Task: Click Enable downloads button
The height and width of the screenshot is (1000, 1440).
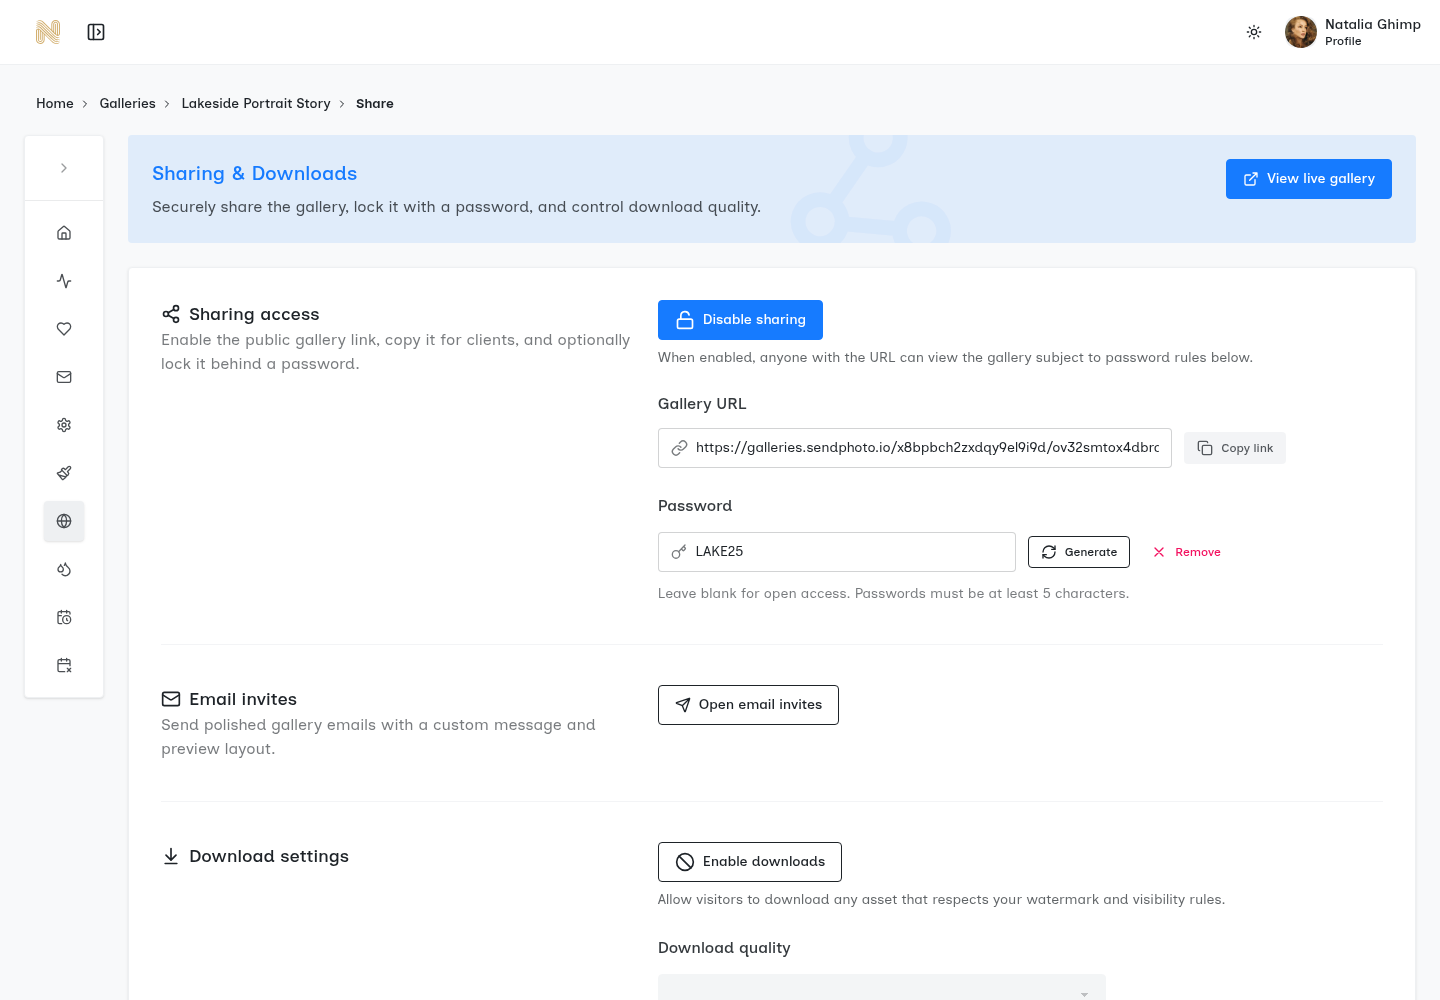Action: coord(750,862)
